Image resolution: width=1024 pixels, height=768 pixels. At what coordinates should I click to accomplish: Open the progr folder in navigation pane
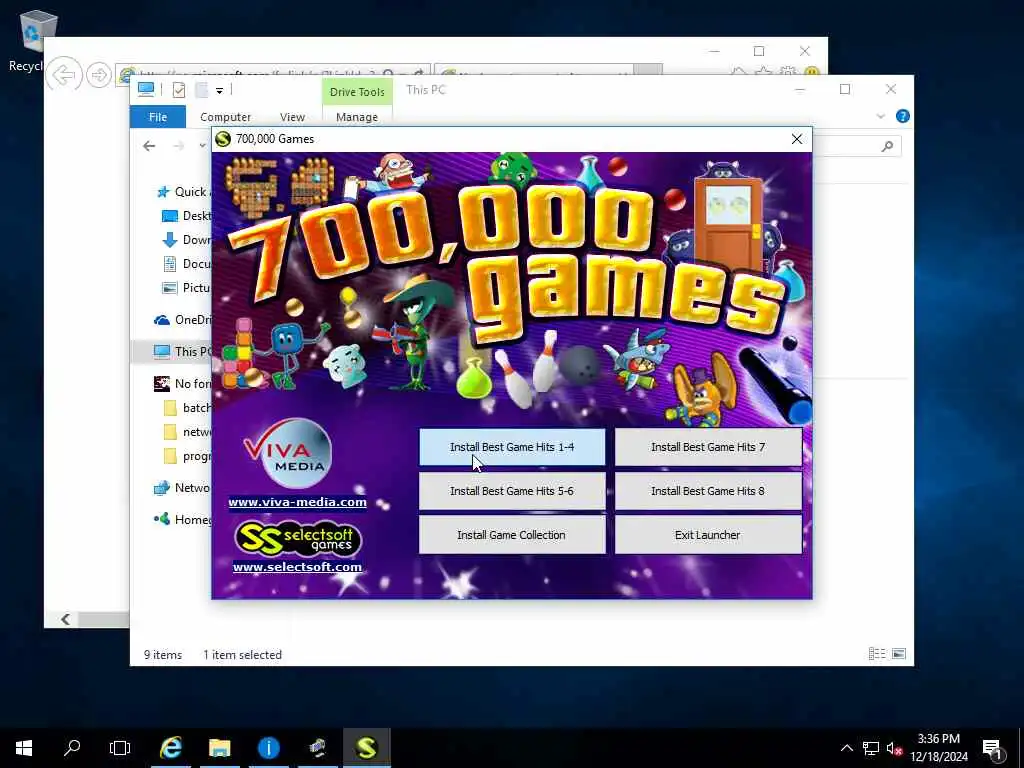(187, 456)
